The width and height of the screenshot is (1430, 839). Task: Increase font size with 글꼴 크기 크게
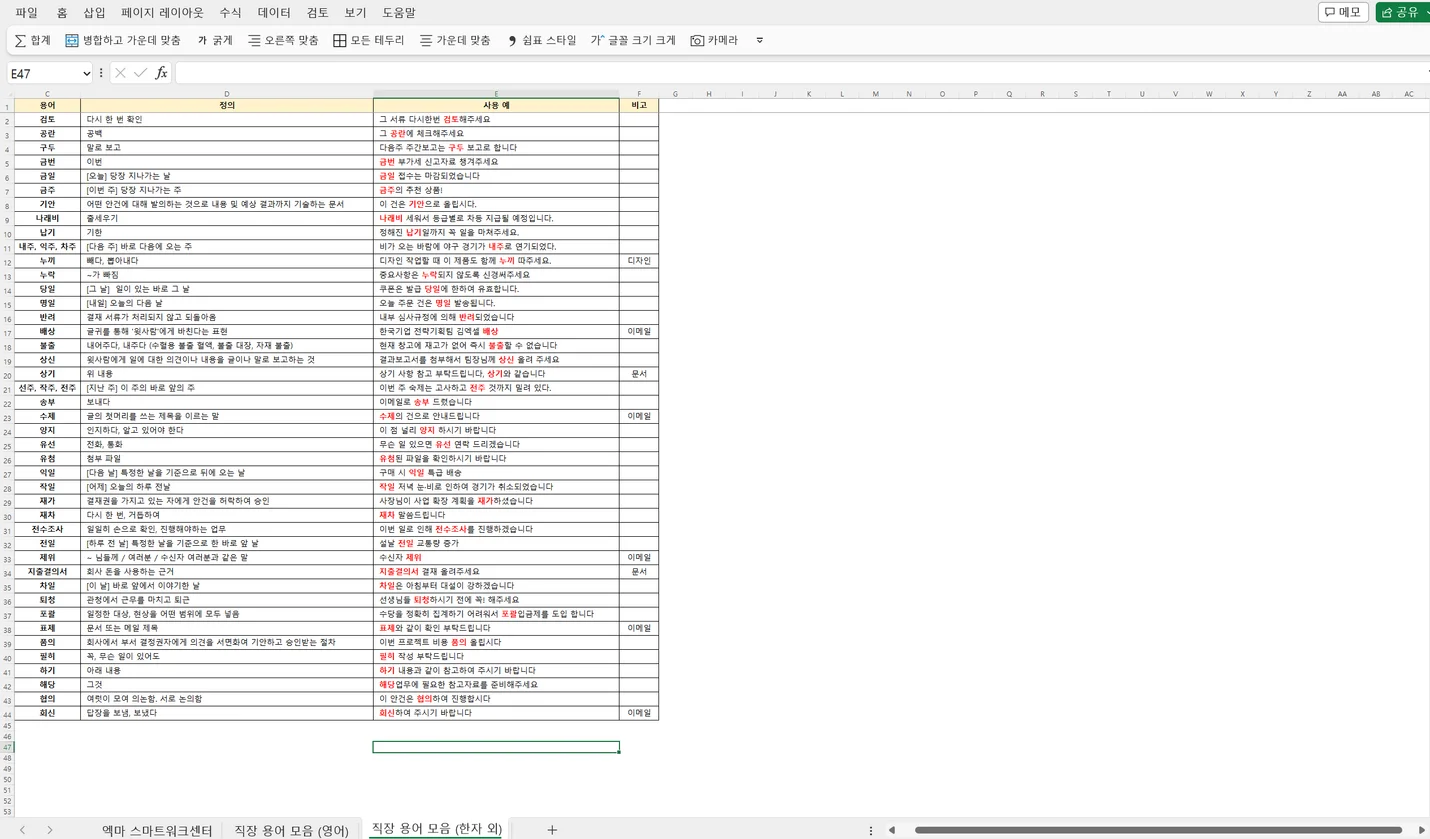coord(633,40)
